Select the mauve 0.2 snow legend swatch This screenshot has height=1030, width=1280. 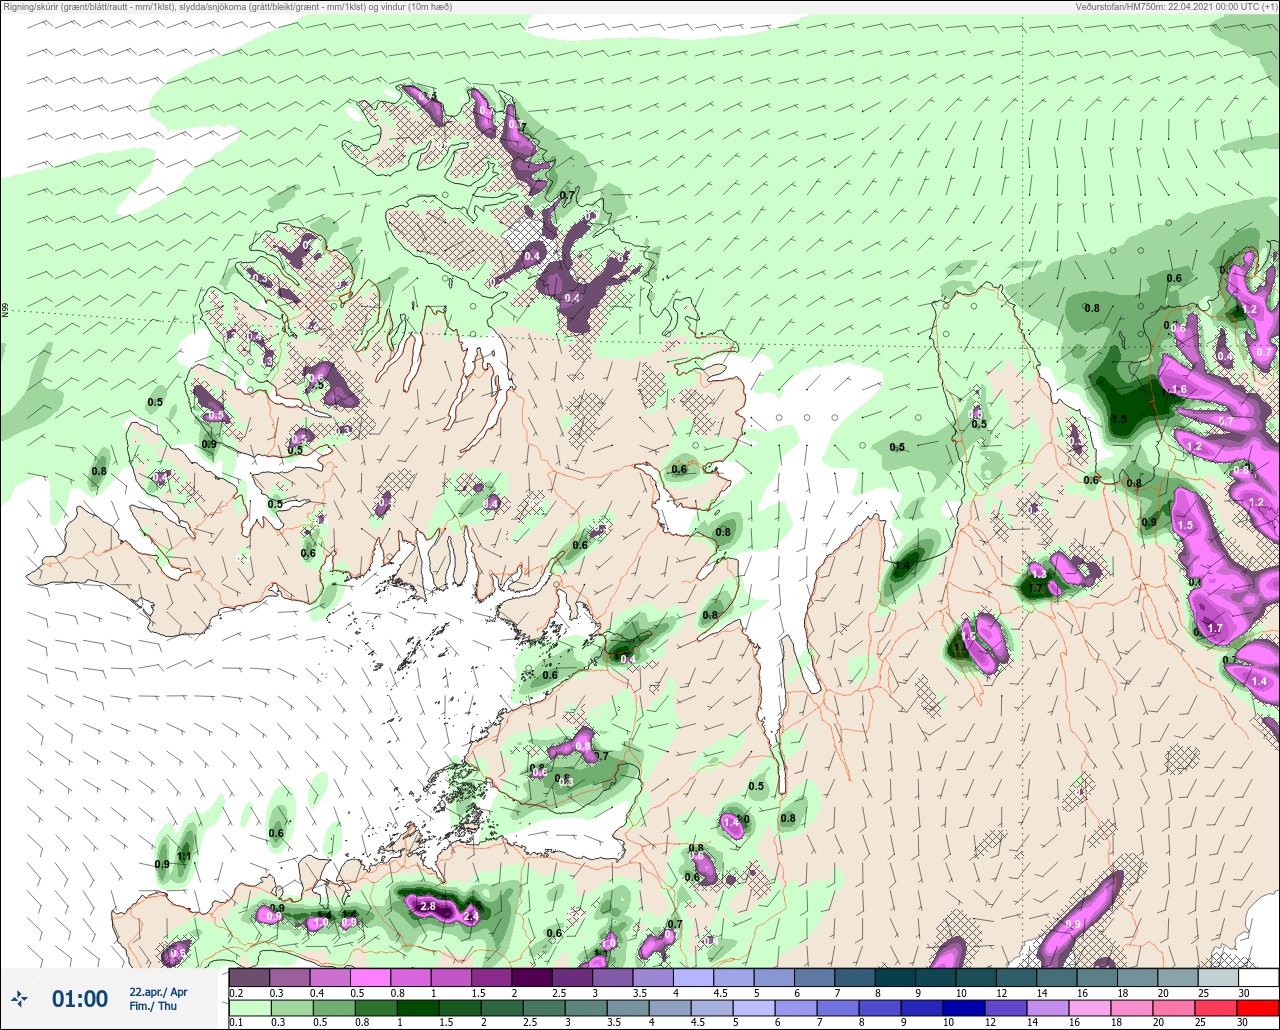(249, 977)
